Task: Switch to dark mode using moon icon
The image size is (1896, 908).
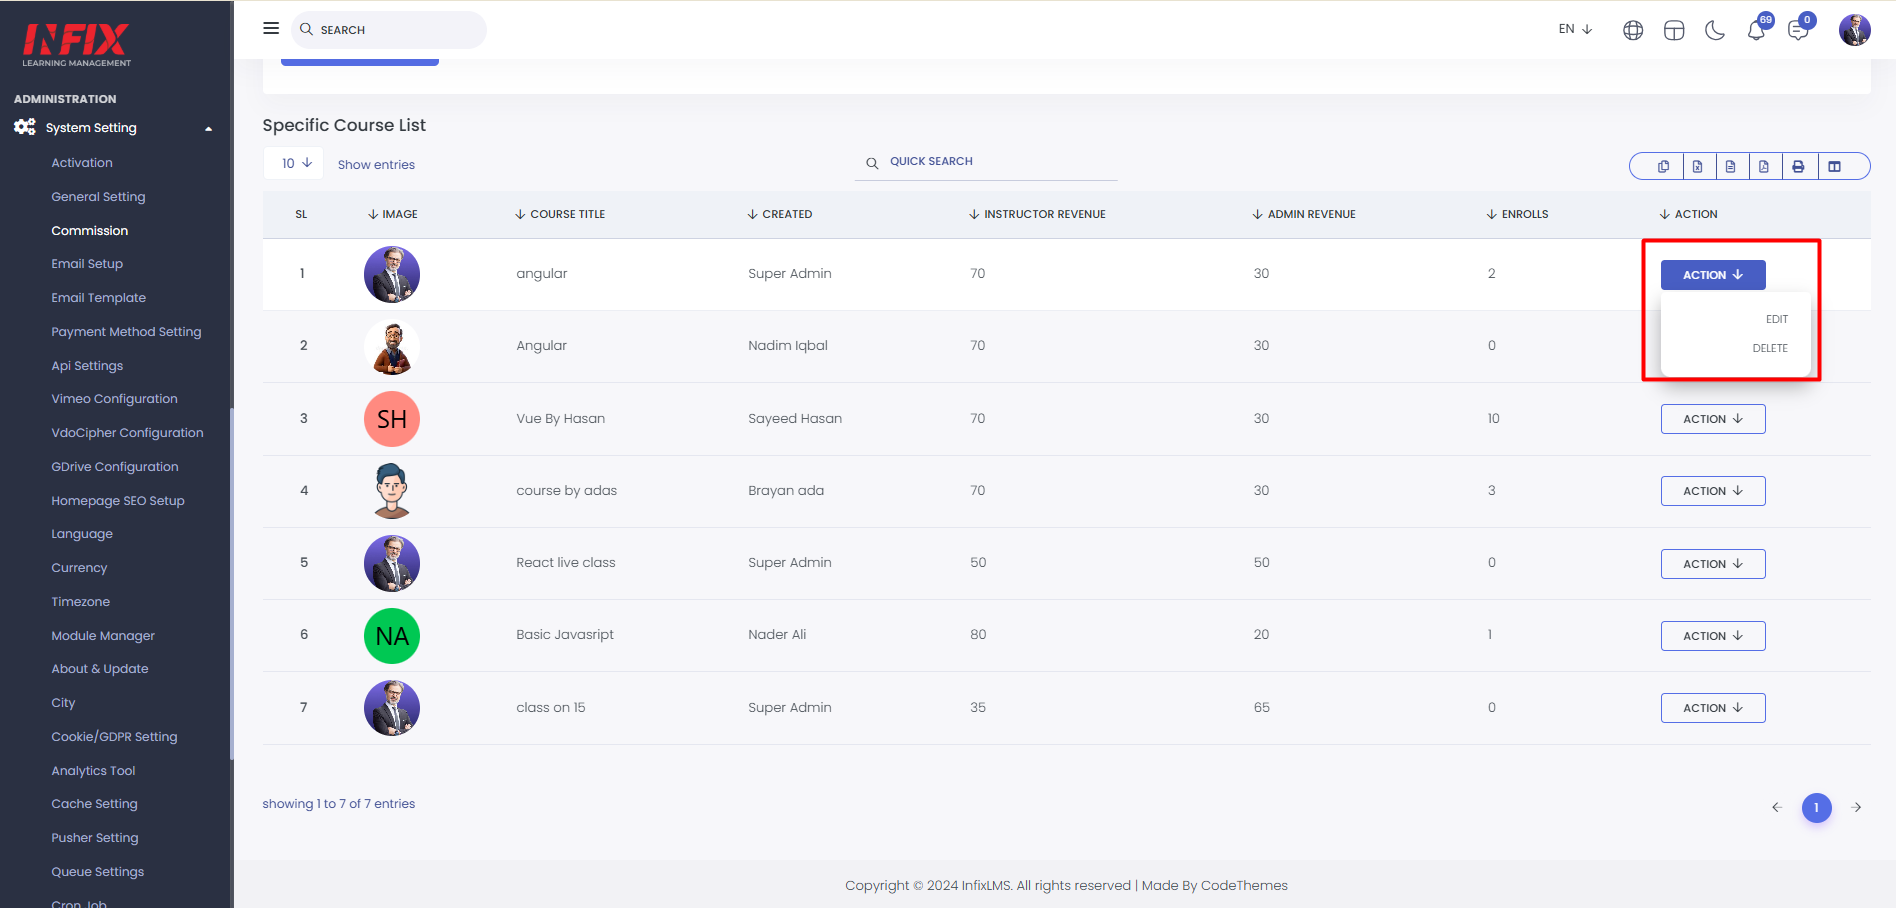Action: [1715, 30]
